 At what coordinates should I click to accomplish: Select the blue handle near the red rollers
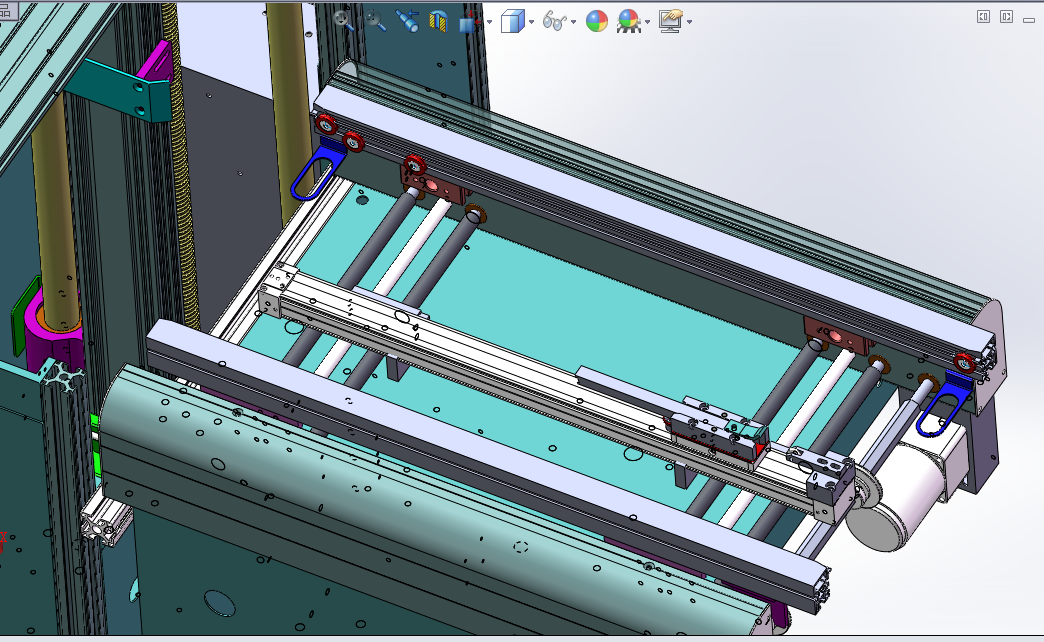click(318, 168)
